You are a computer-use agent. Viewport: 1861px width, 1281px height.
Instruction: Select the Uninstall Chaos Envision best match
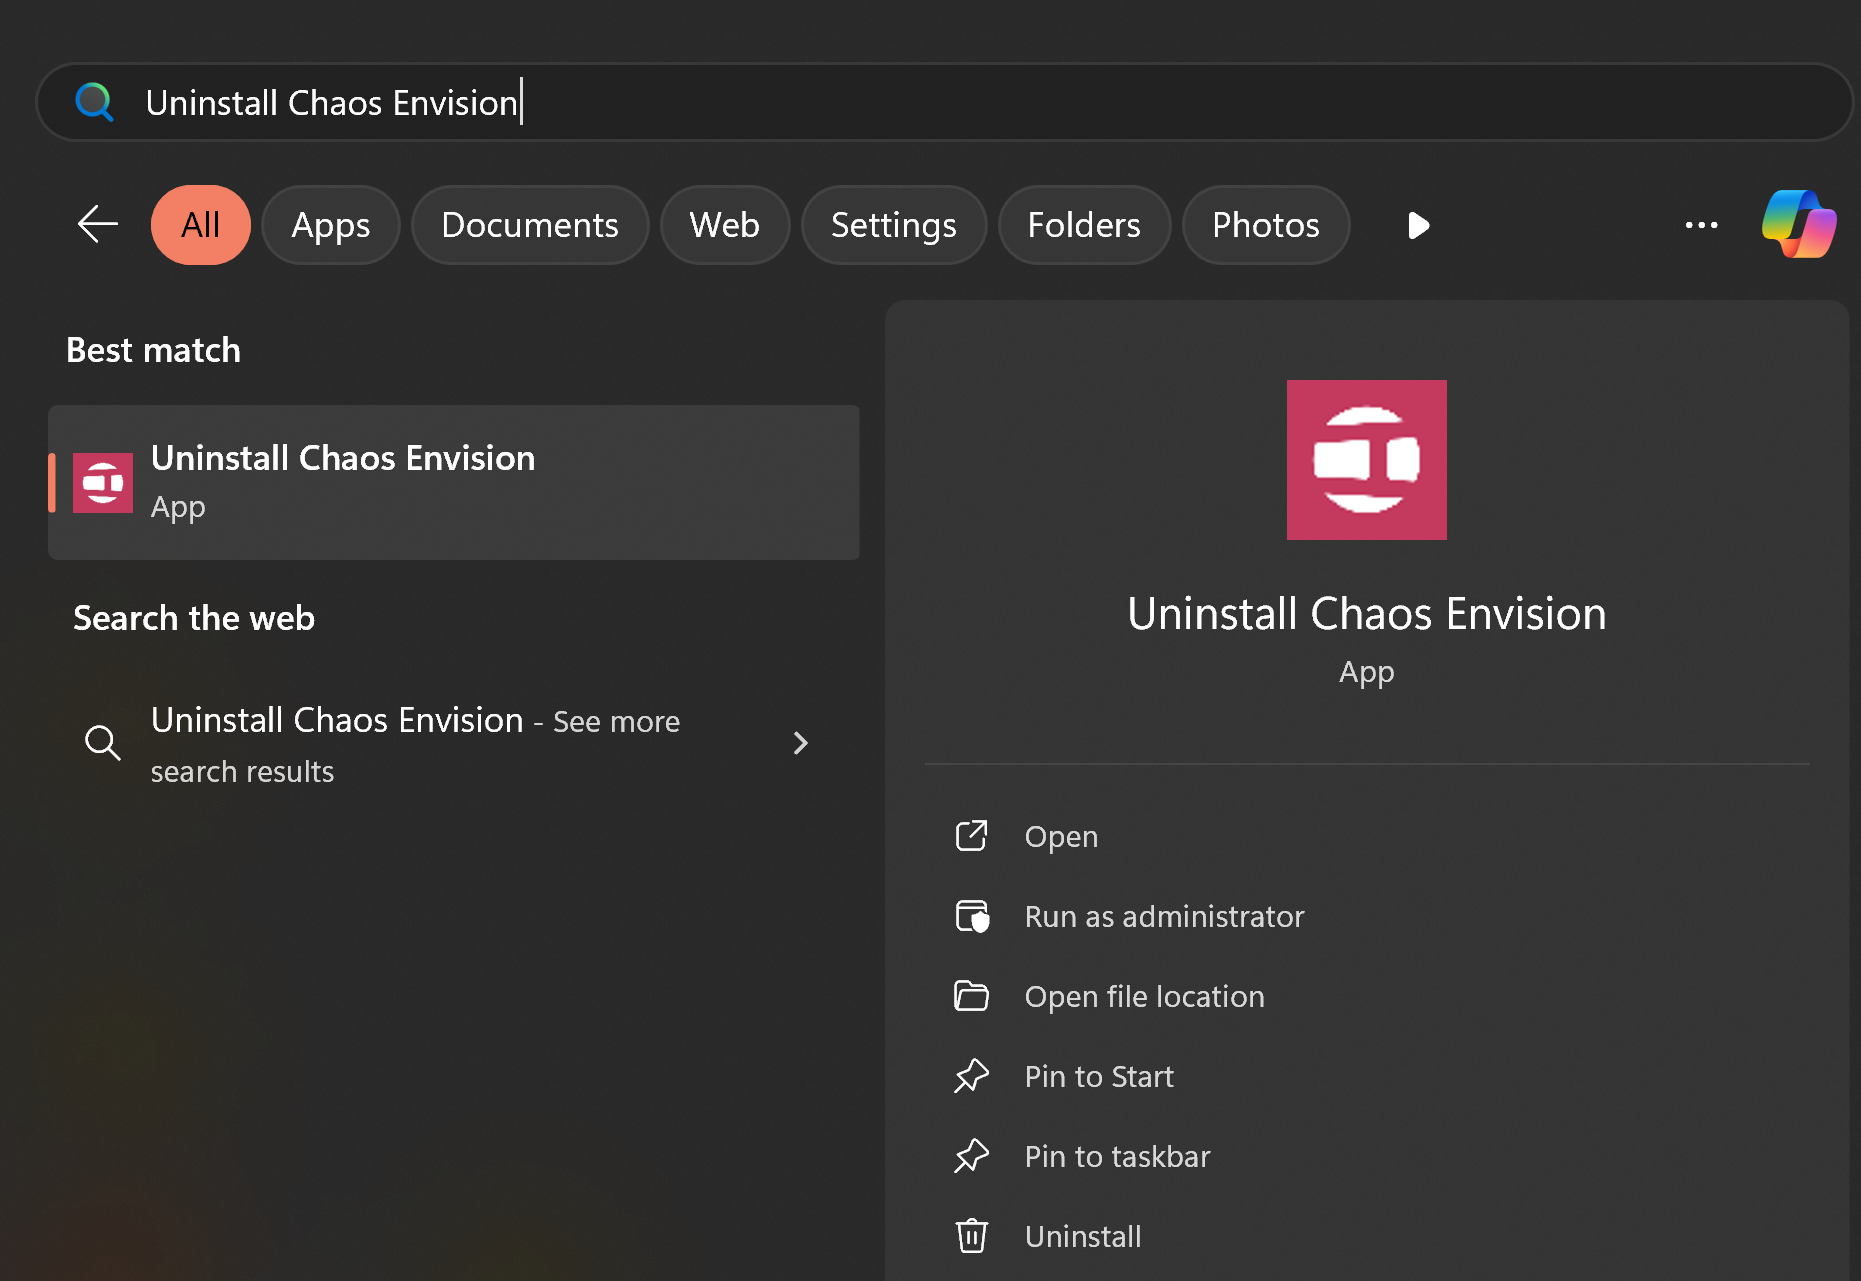[x=454, y=482]
